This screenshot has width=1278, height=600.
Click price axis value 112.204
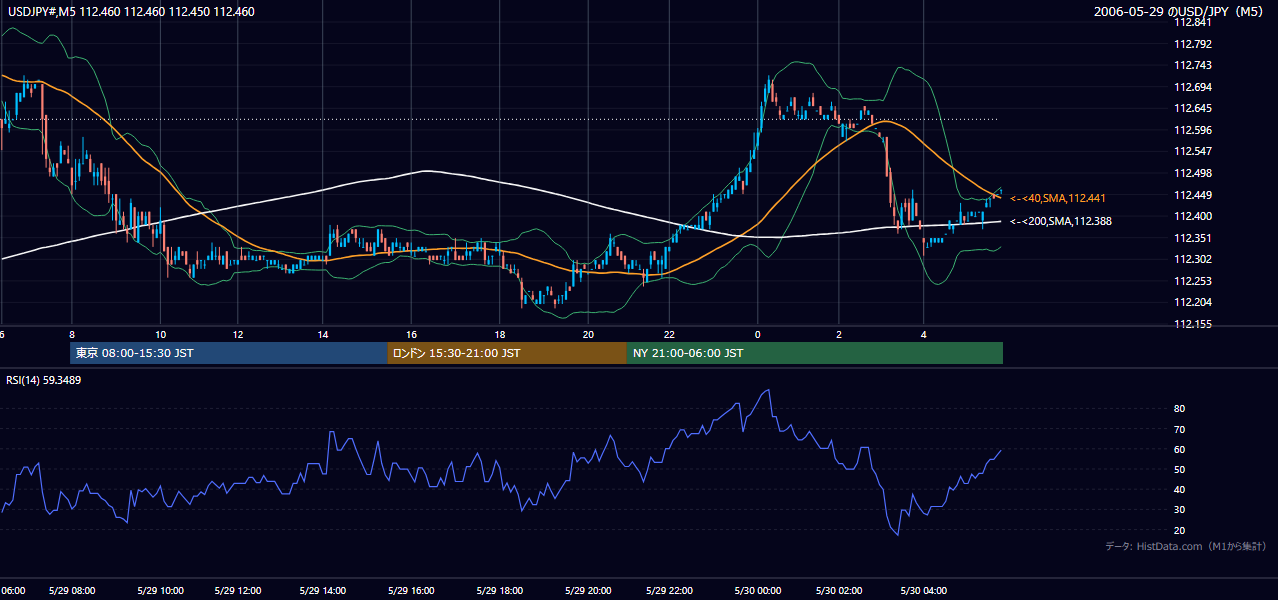click(1194, 302)
